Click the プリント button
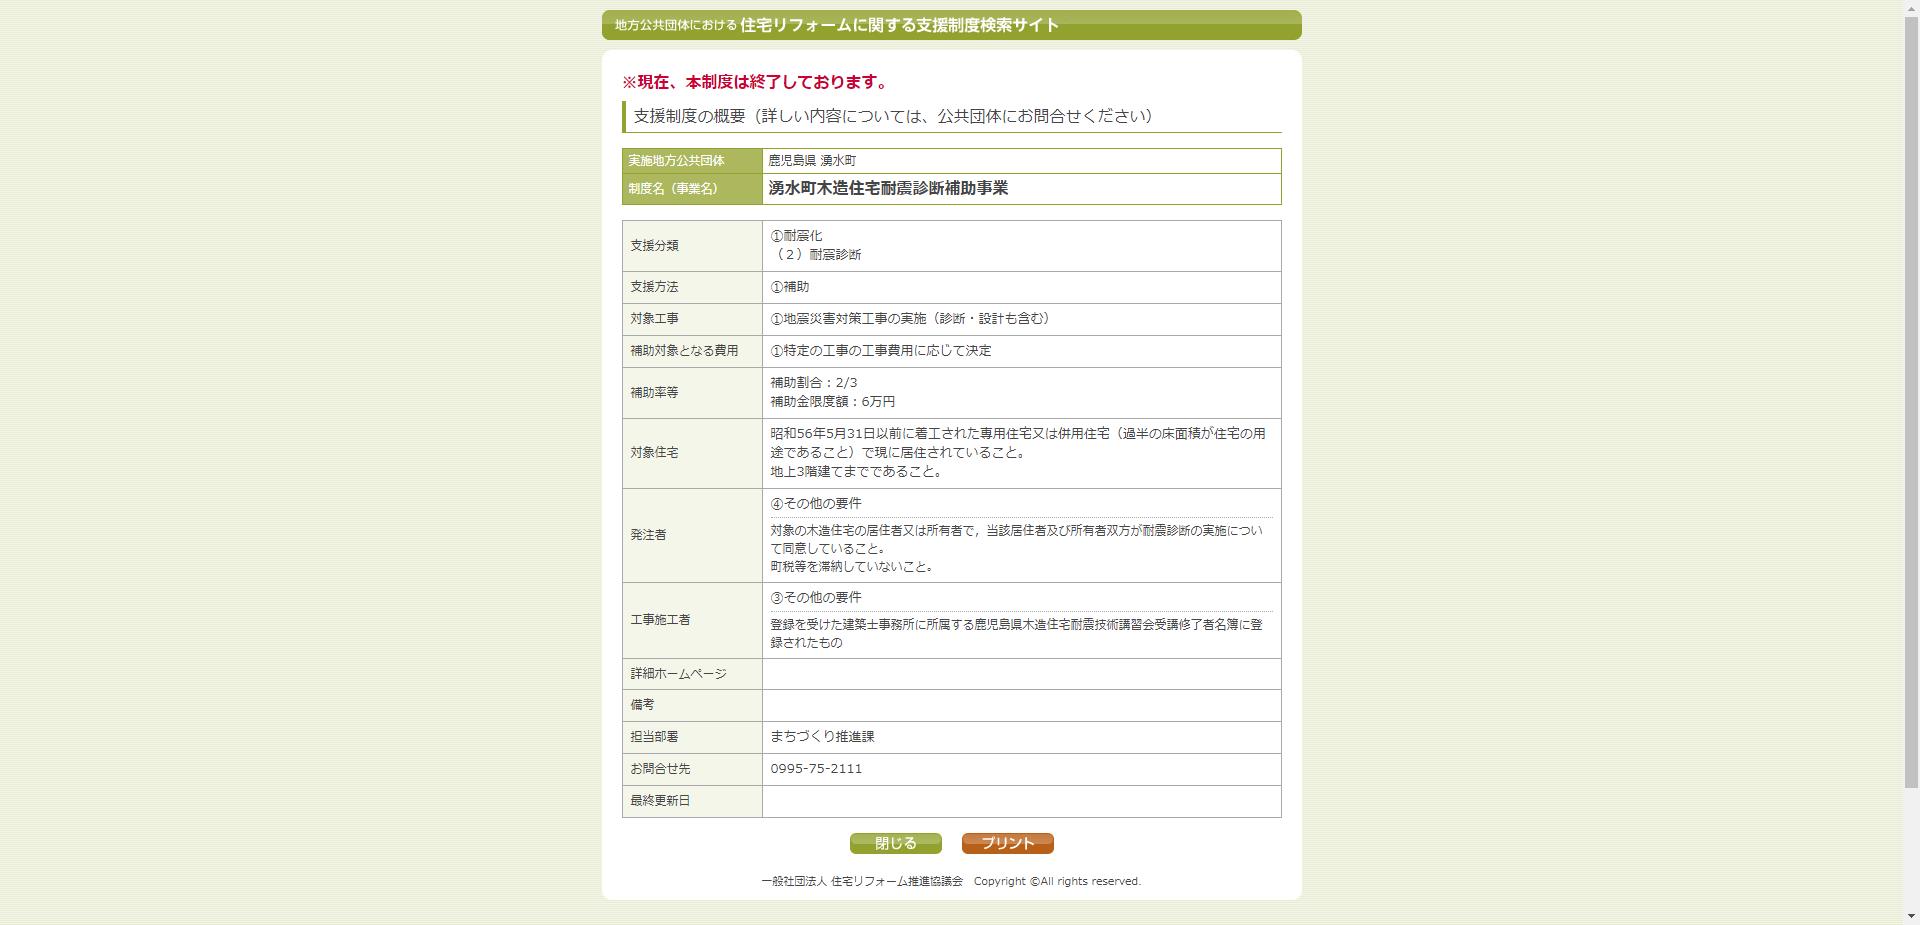The height and width of the screenshot is (925, 1920). click(x=1006, y=843)
